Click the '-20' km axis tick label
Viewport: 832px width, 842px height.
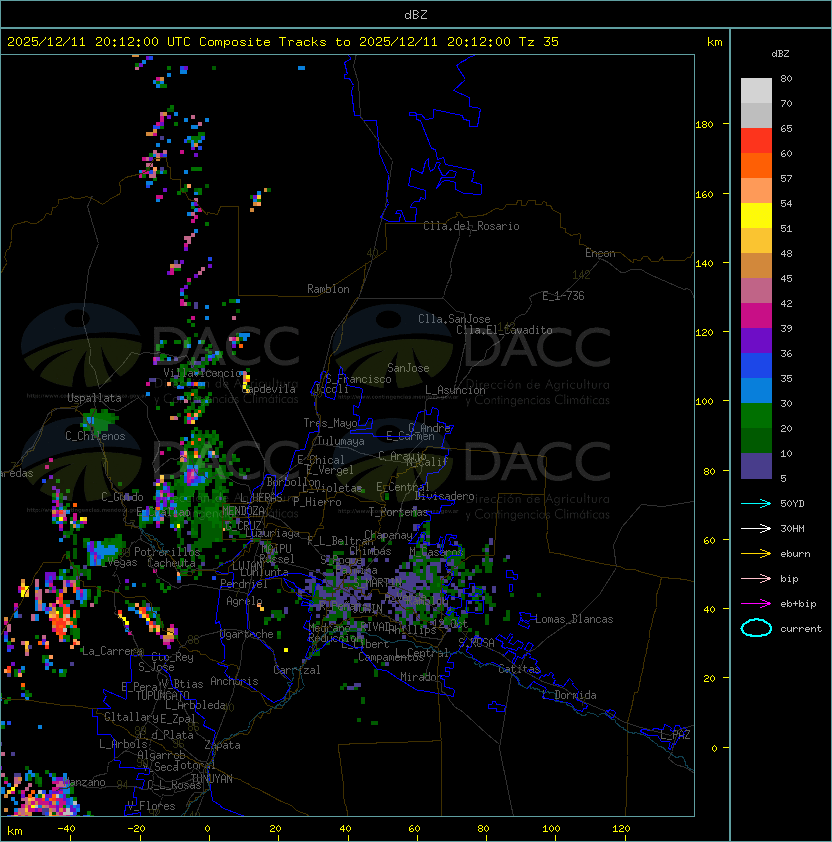136,828
